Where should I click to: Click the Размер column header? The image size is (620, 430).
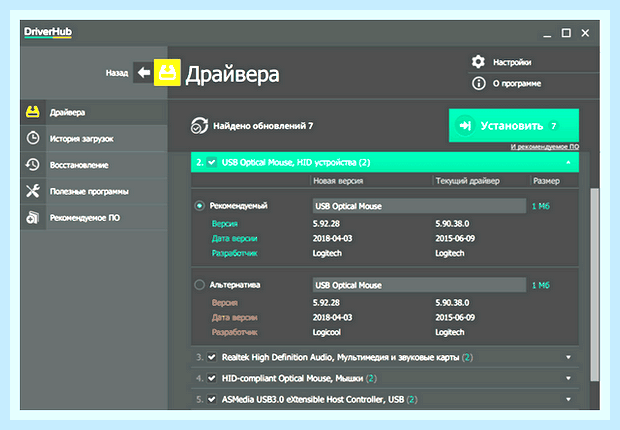pyautogui.click(x=546, y=181)
